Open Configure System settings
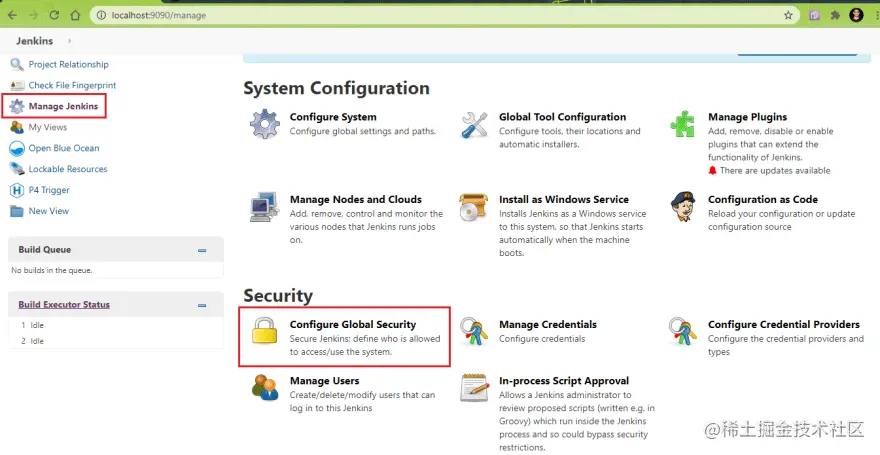The width and height of the screenshot is (880, 455). click(333, 117)
